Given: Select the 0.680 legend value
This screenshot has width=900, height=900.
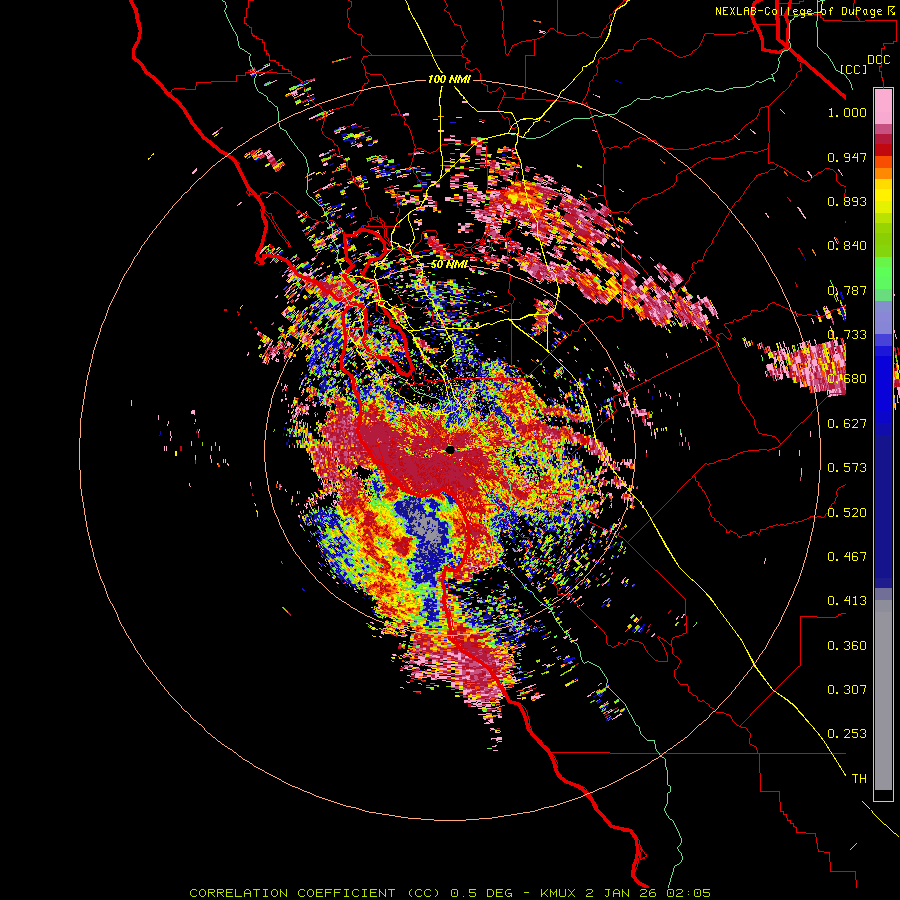Looking at the screenshot, I should click(x=847, y=379).
